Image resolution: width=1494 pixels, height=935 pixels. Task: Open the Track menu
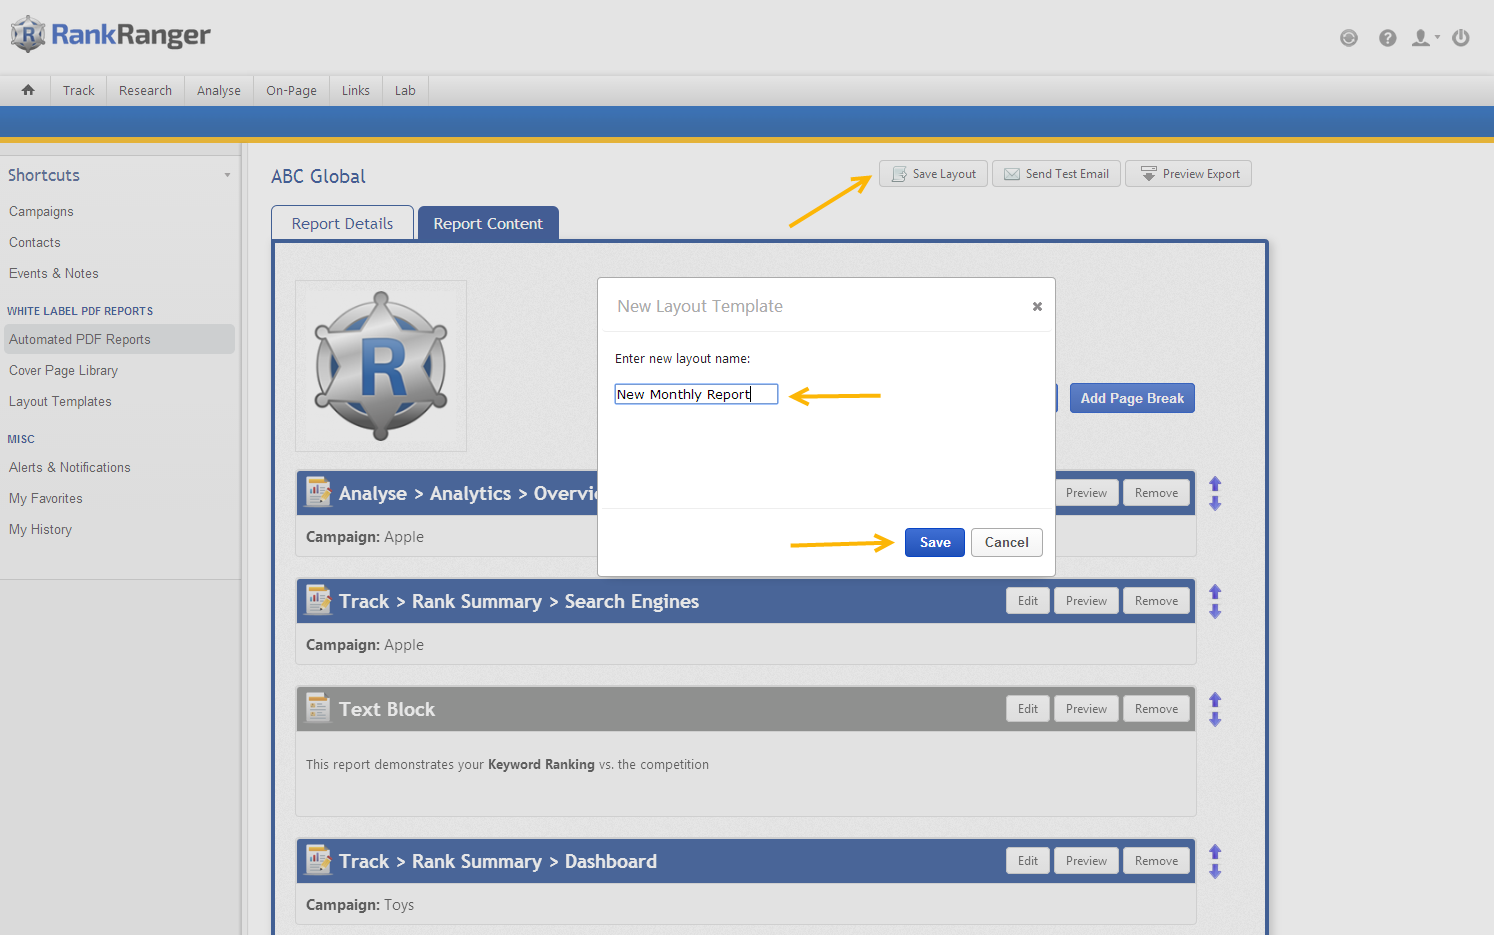(x=78, y=90)
